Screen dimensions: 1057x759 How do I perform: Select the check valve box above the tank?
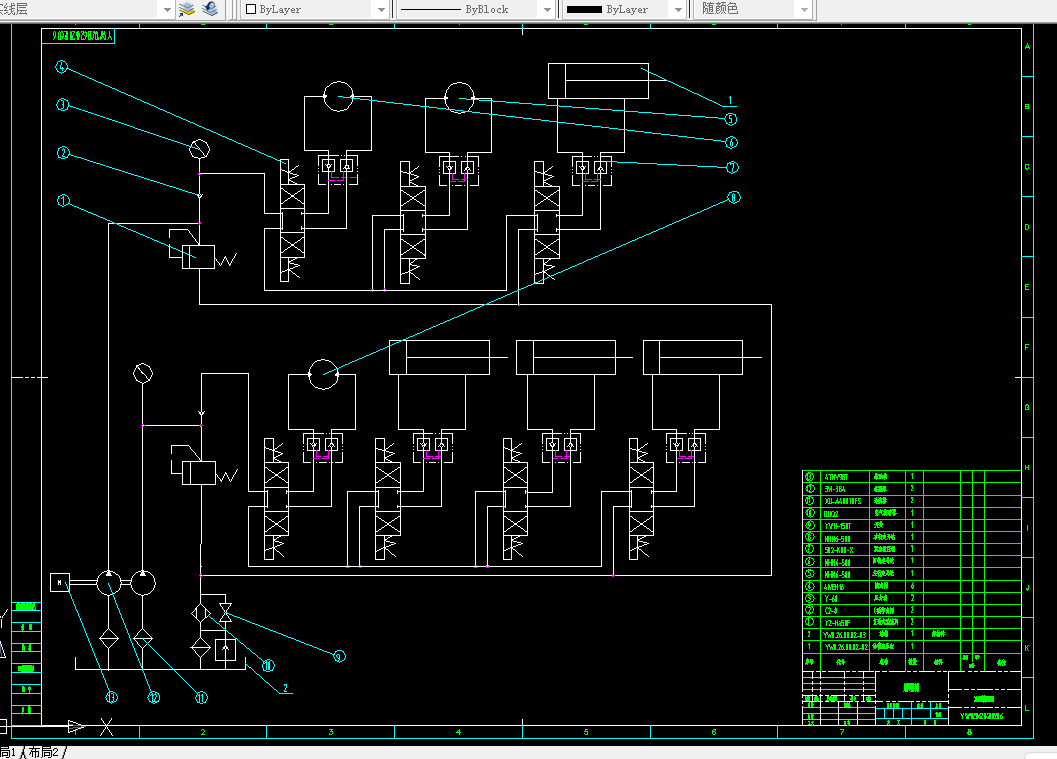pyautogui.click(x=225, y=649)
